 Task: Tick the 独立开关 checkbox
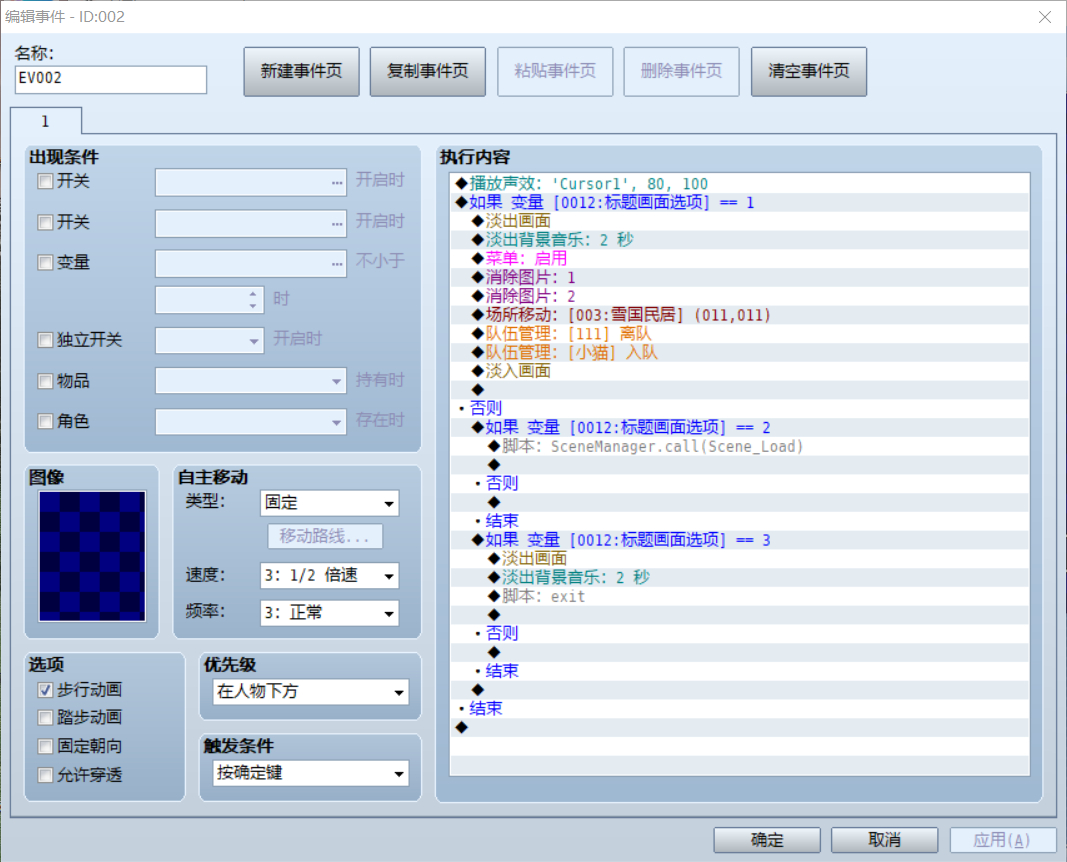point(46,339)
